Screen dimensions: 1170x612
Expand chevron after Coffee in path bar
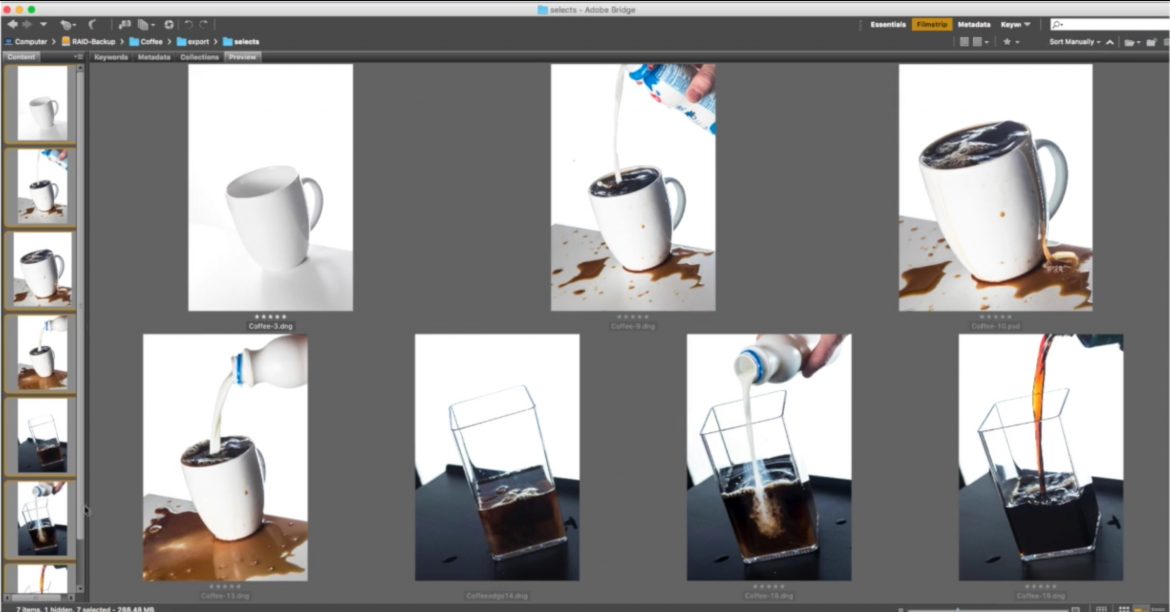tap(169, 42)
